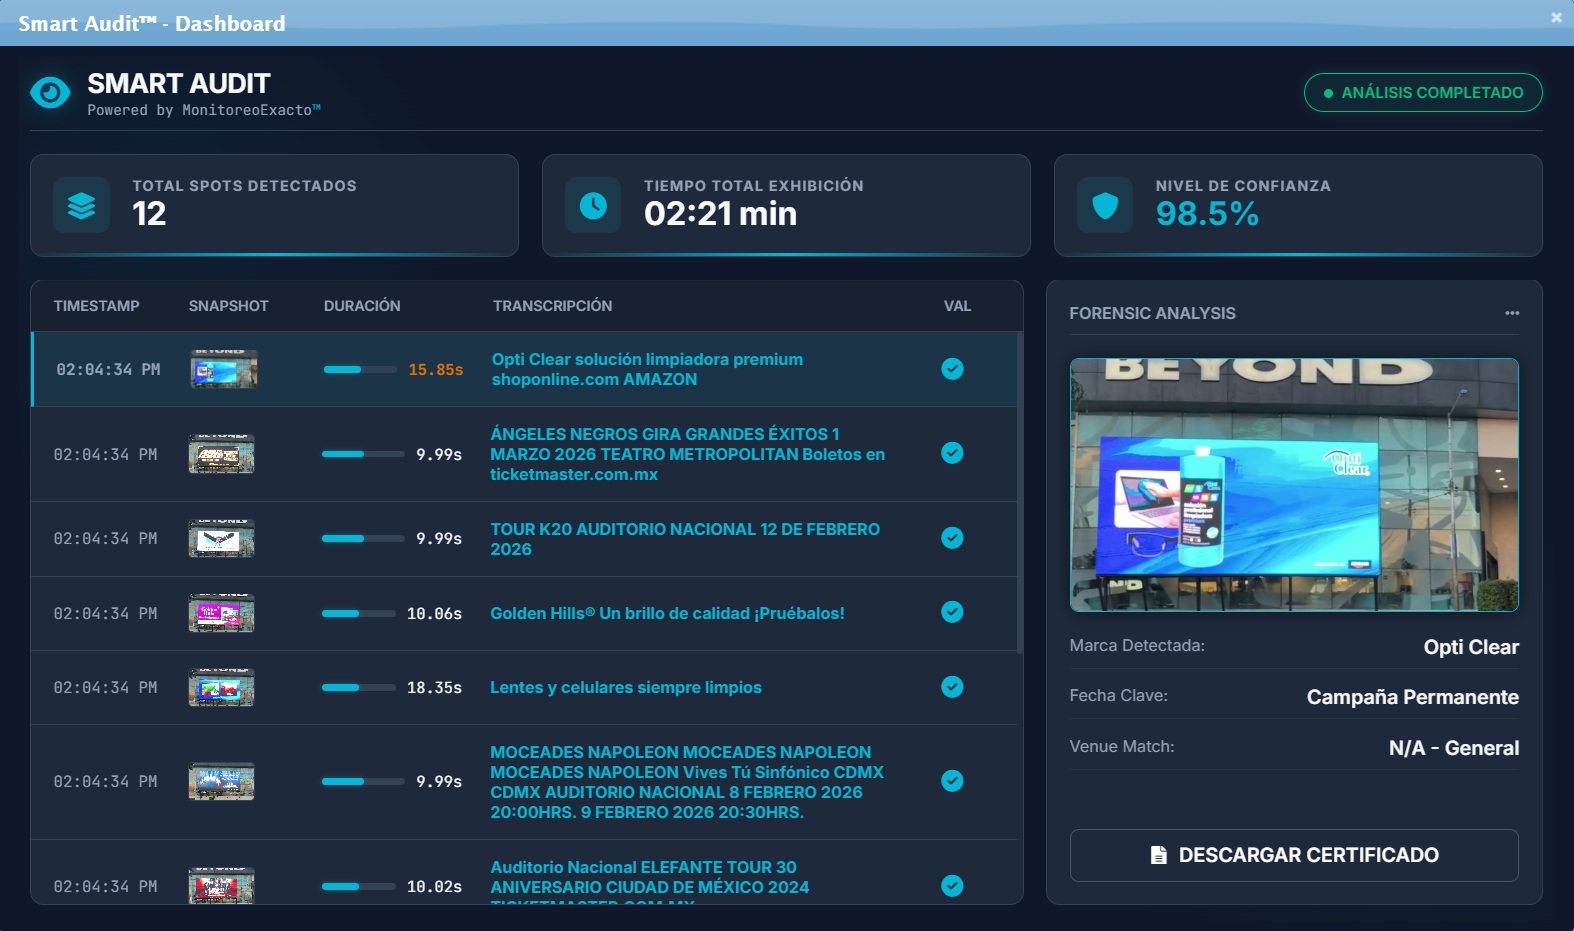Select the MOCEADES NAPOLEON transcription text
The height and width of the screenshot is (931, 1574).
tap(687, 782)
